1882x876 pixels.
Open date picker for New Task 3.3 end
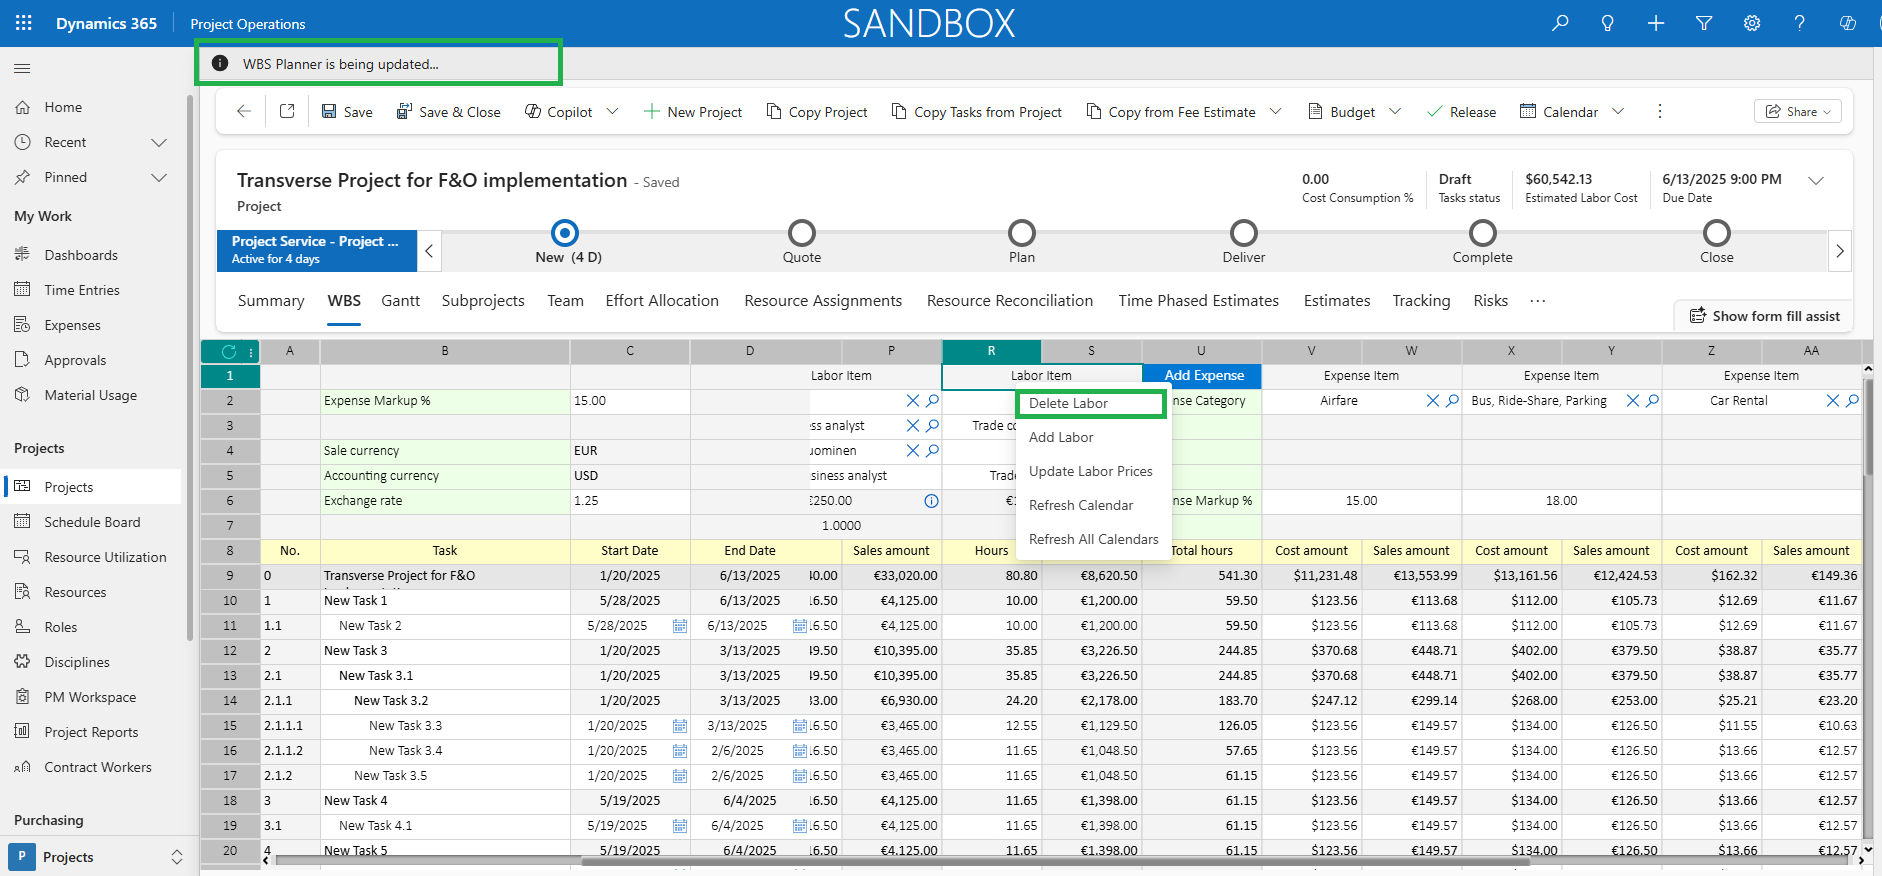pos(800,726)
